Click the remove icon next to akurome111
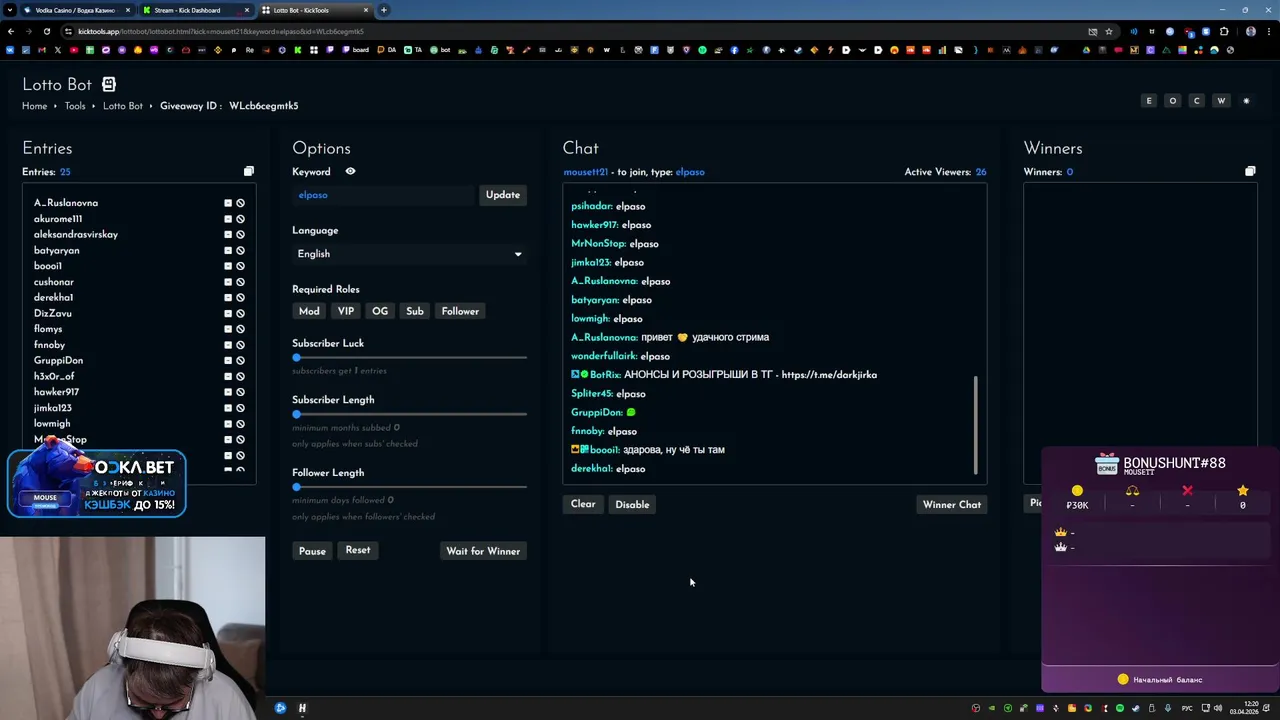Viewport: 1280px width, 720px height. pos(228,219)
